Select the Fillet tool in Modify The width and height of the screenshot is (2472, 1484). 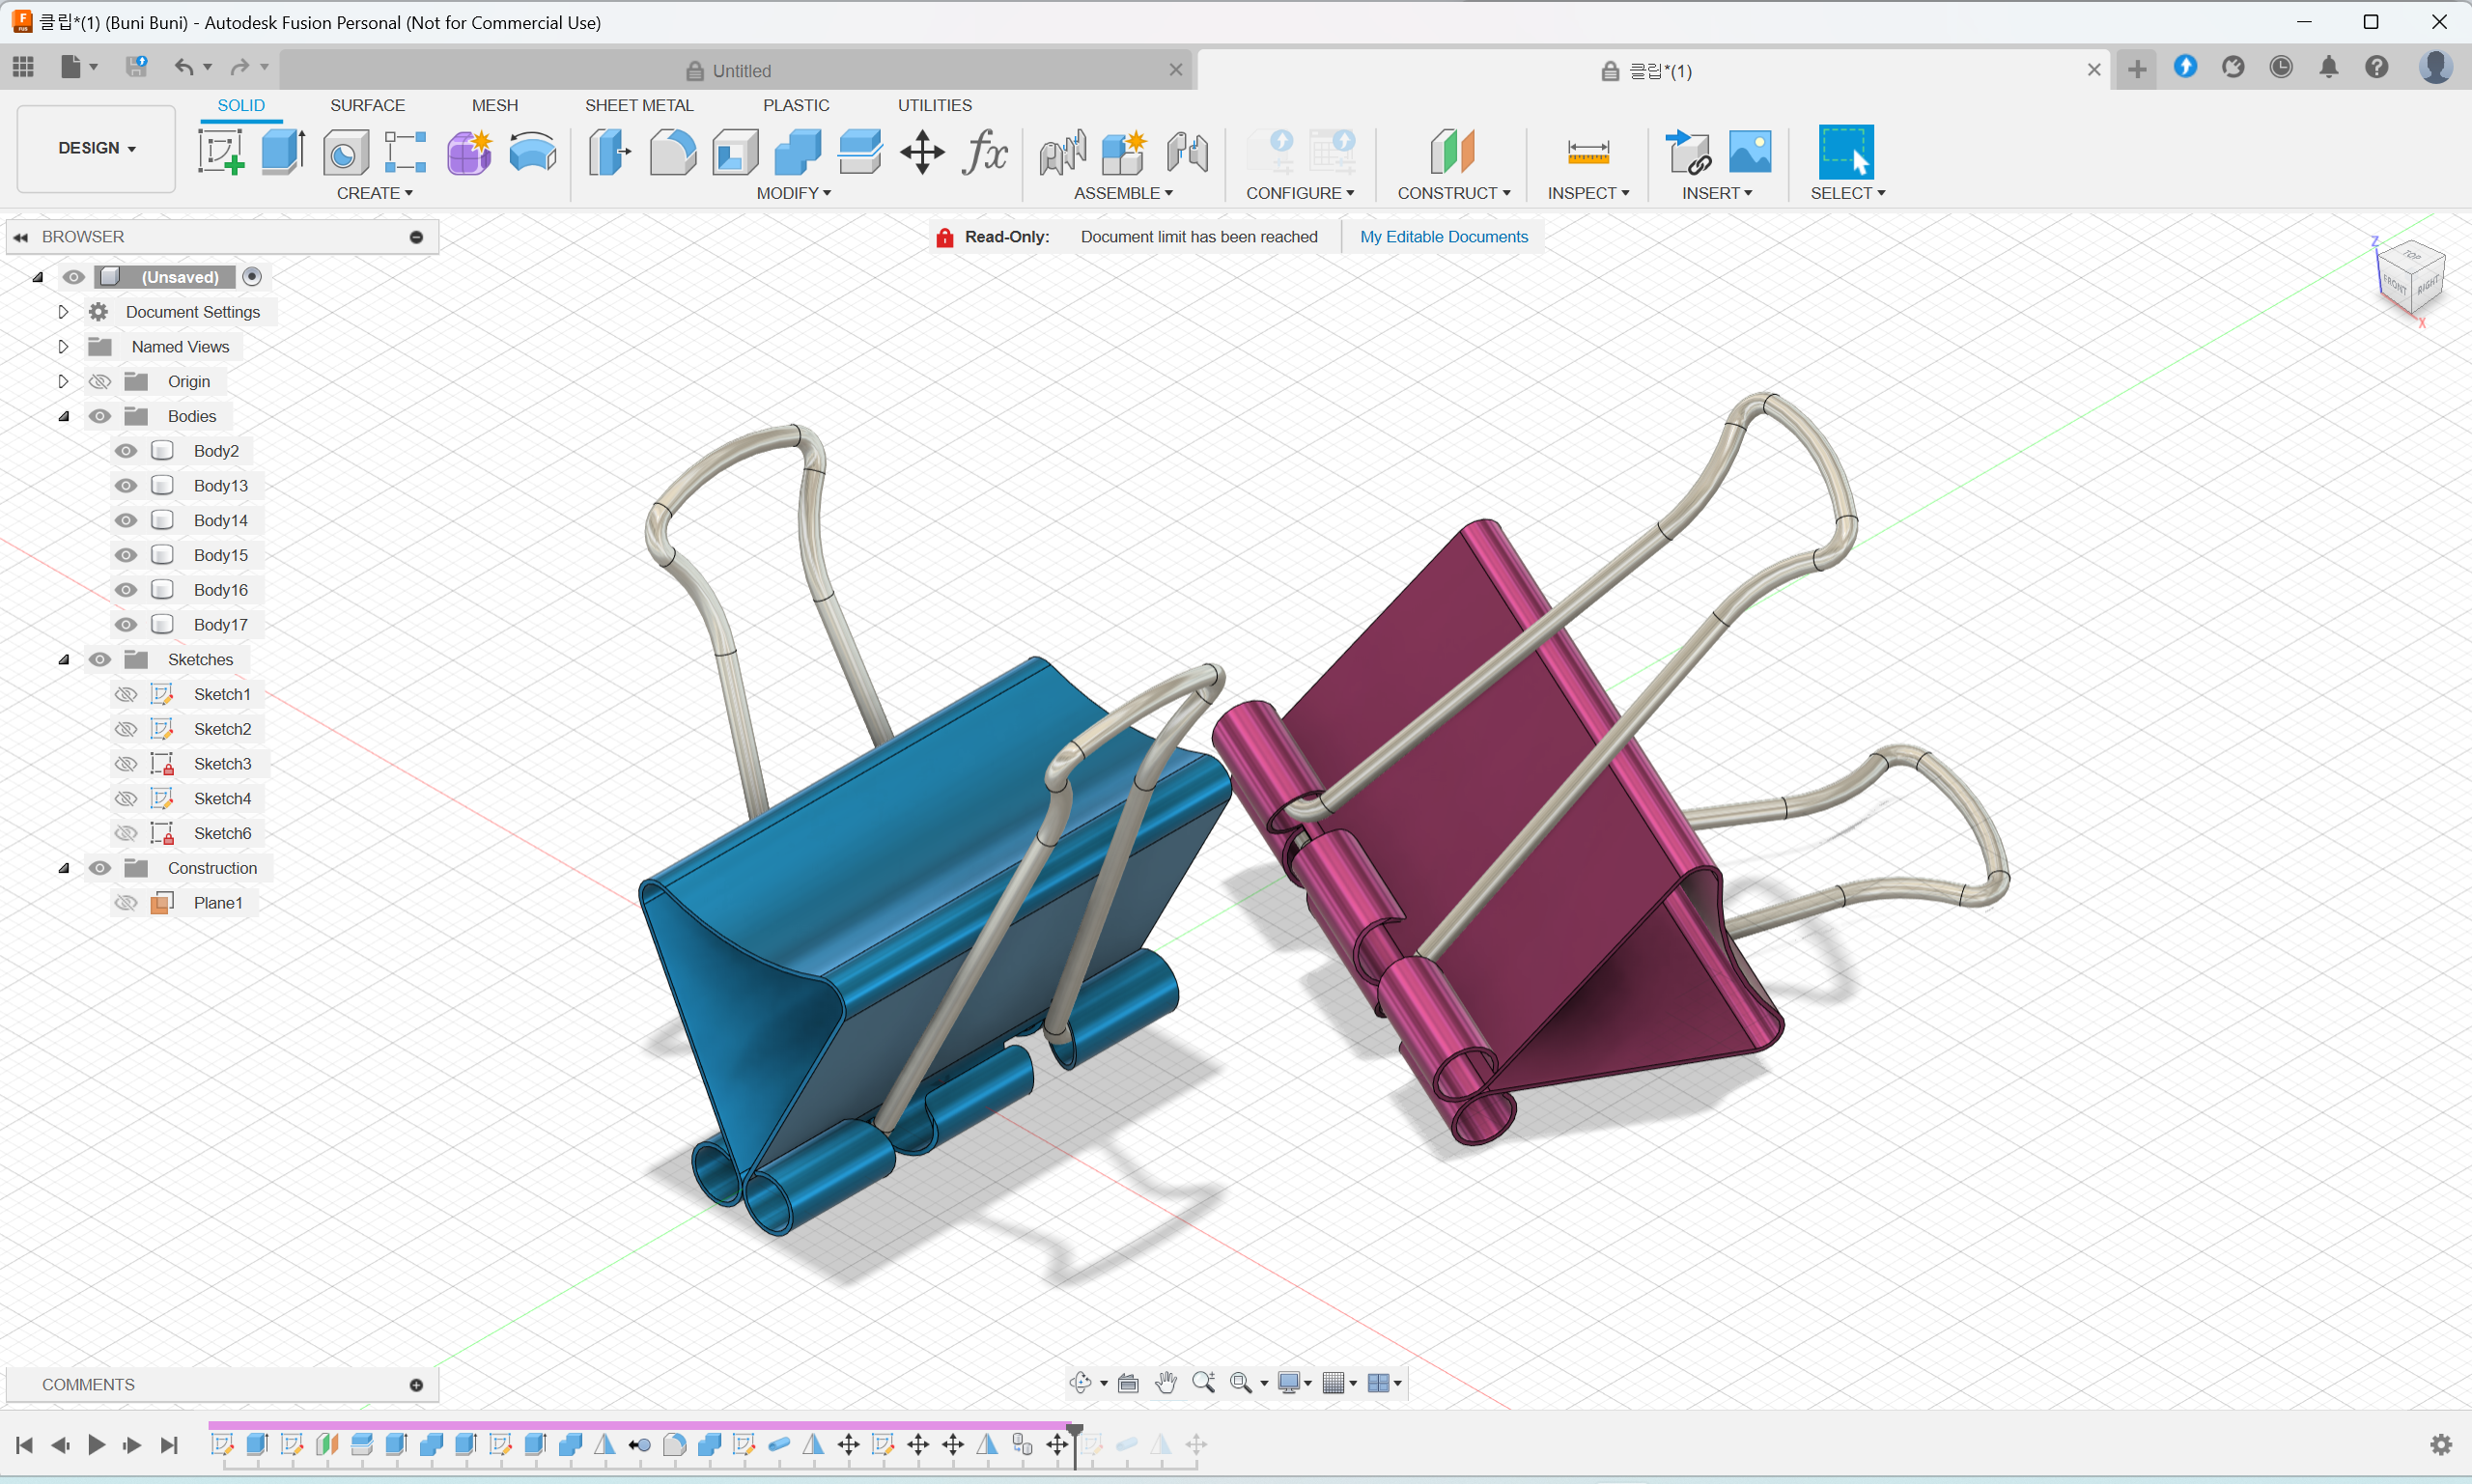click(x=672, y=152)
